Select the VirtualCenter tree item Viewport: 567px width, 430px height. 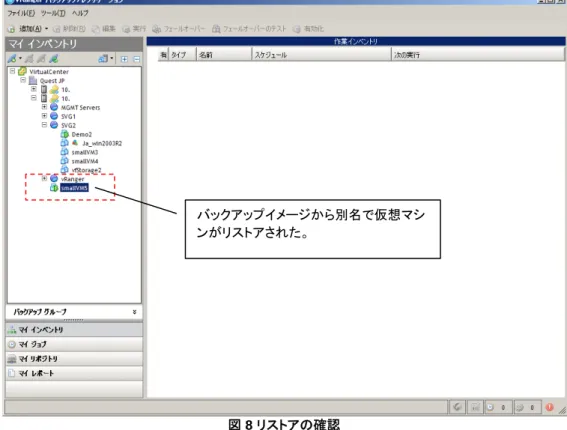tap(49, 72)
